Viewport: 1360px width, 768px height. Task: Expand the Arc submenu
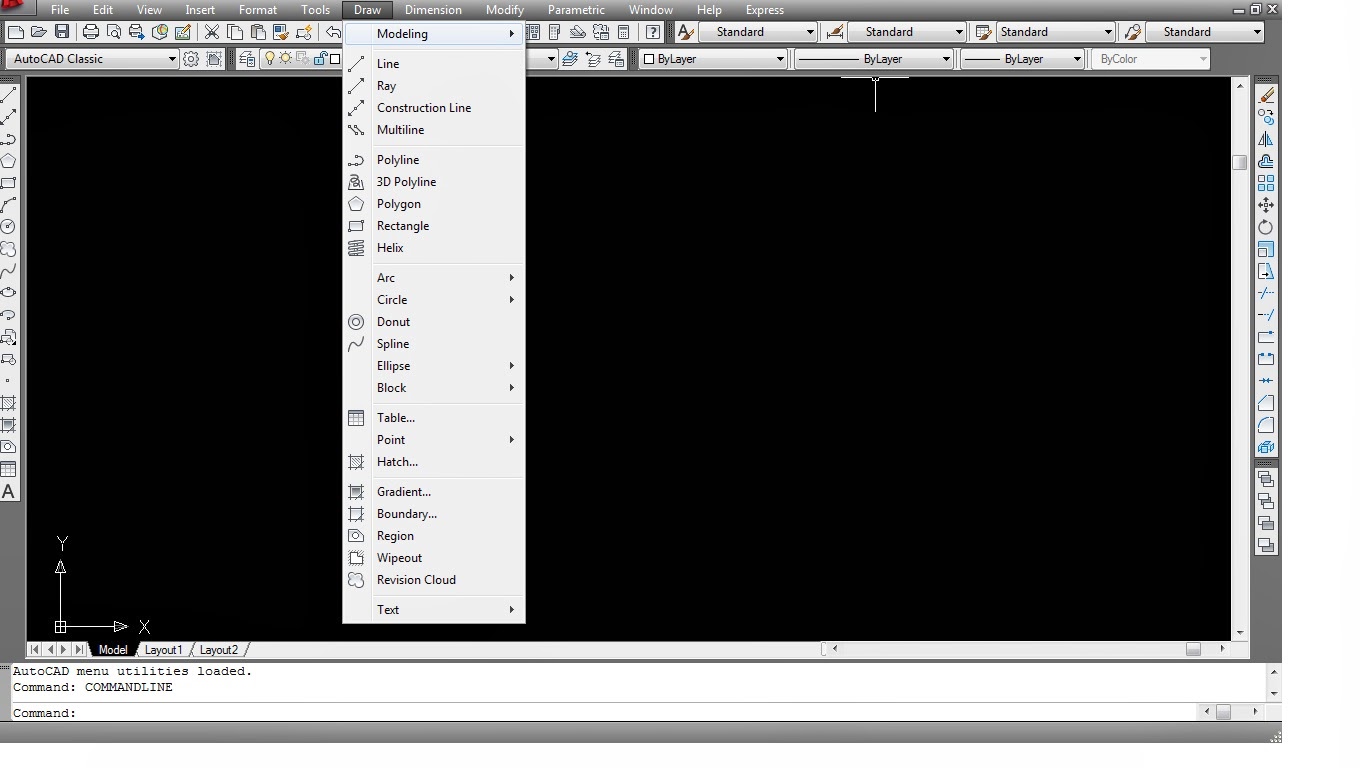434,278
